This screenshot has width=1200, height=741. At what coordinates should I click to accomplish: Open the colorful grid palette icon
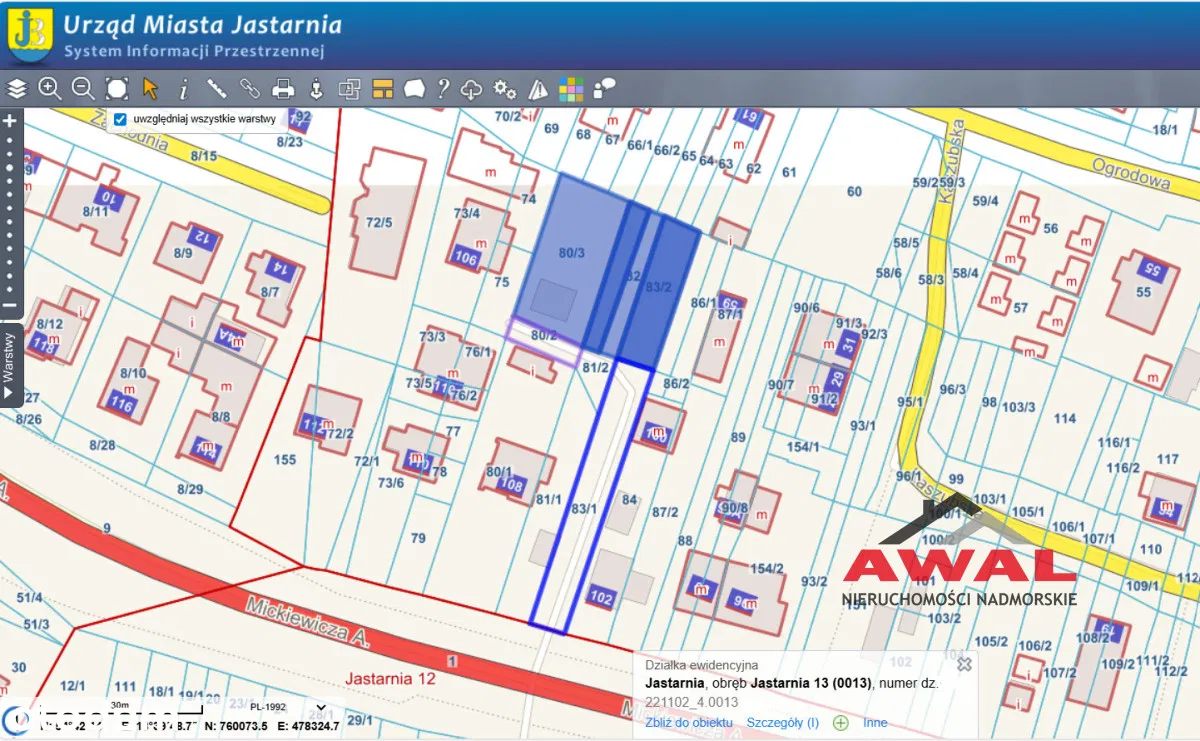(x=571, y=89)
